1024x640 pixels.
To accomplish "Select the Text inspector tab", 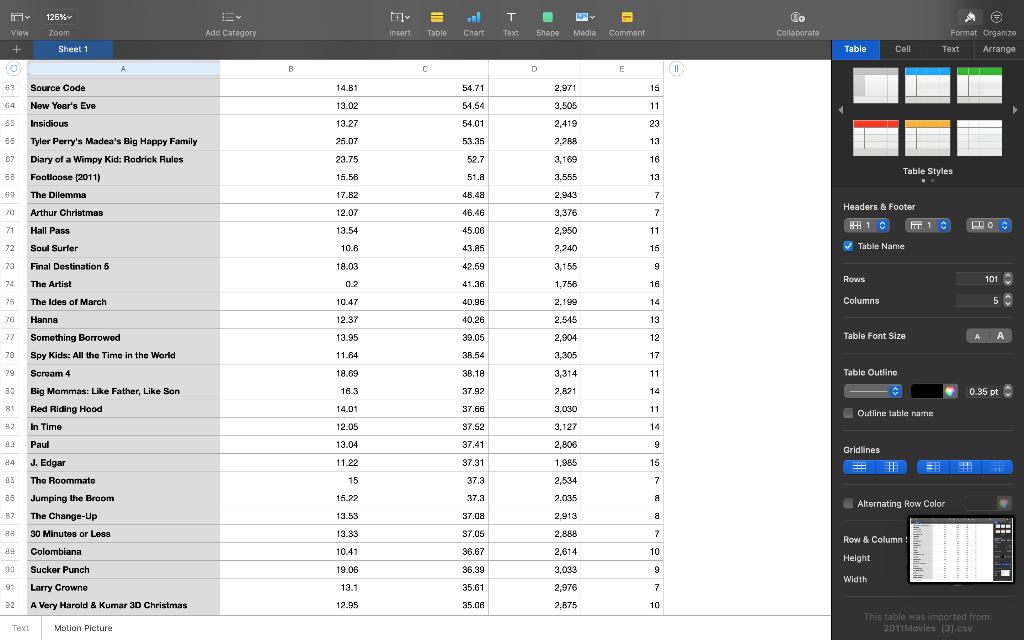I will click(950, 49).
